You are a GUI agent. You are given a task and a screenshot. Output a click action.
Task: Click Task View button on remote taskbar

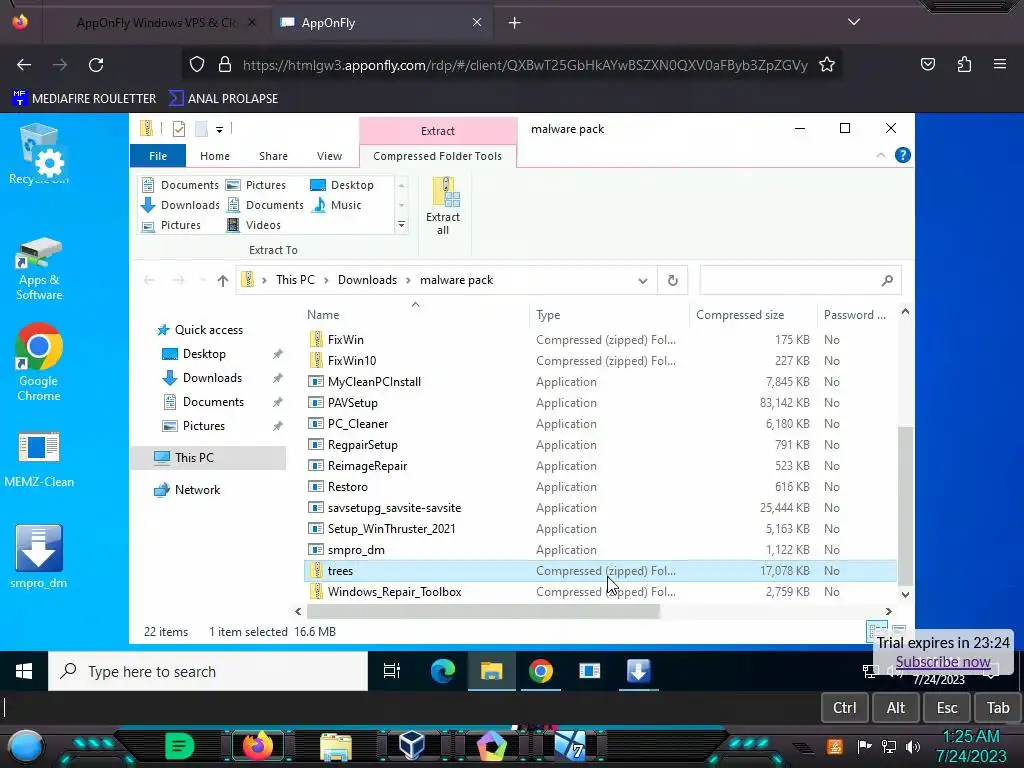point(392,671)
